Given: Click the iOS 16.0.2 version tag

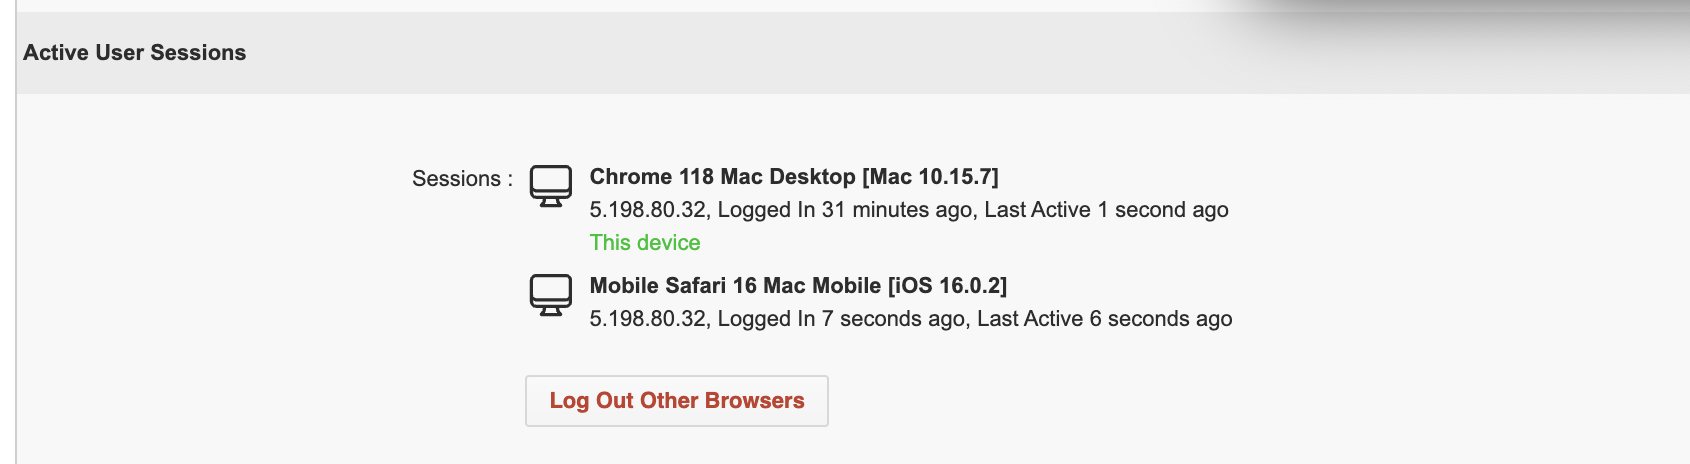Looking at the screenshot, I should pyautogui.click(x=947, y=286).
